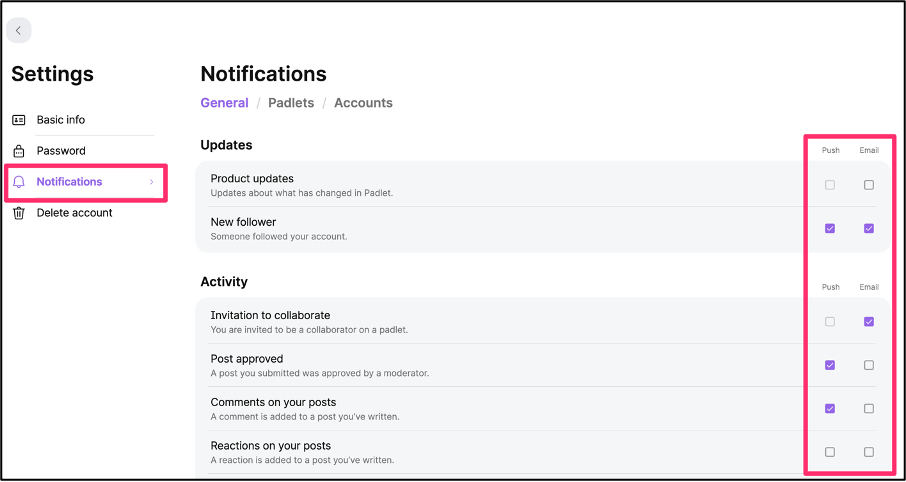906x482 pixels.
Task: Click the Delete account trash icon
Action: (19, 213)
